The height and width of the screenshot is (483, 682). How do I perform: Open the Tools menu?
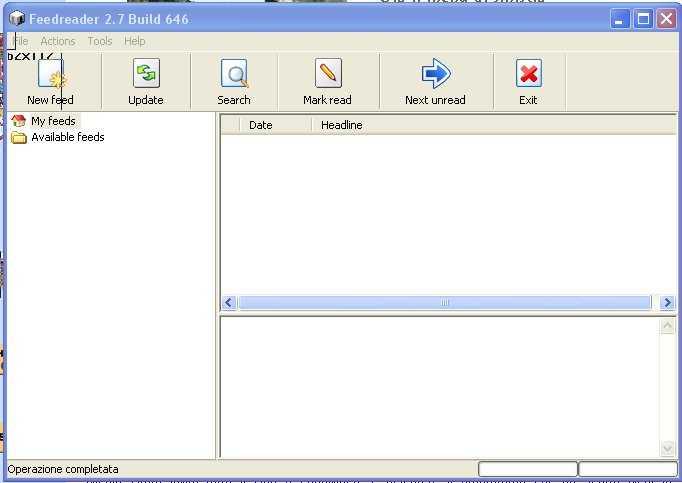(100, 41)
